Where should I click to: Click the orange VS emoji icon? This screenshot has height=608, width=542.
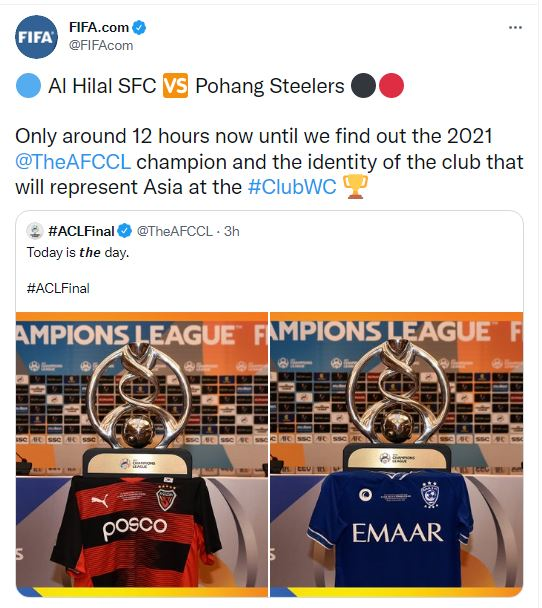click(x=175, y=85)
